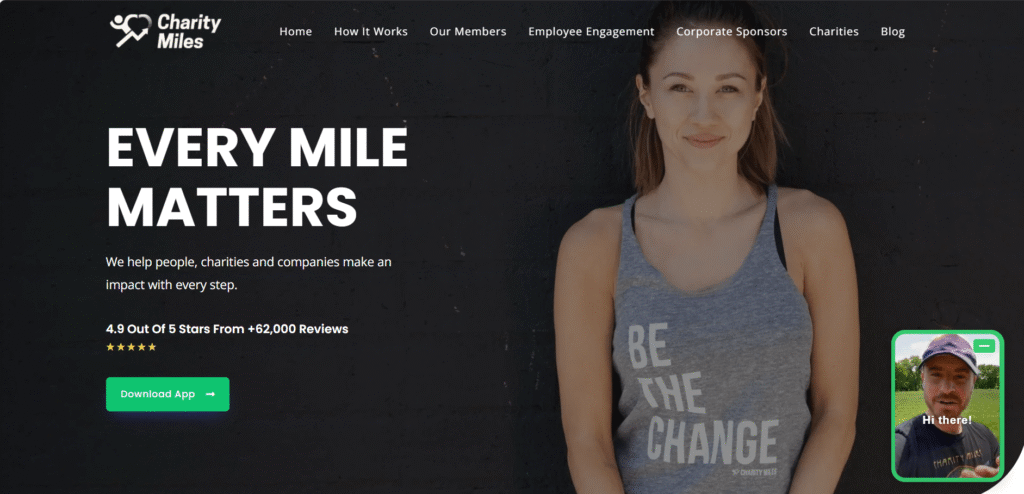Image resolution: width=1024 pixels, height=494 pixels.
Task: Click the third yellow rating star
Action: pyautogui.click(x=131, y=347)
